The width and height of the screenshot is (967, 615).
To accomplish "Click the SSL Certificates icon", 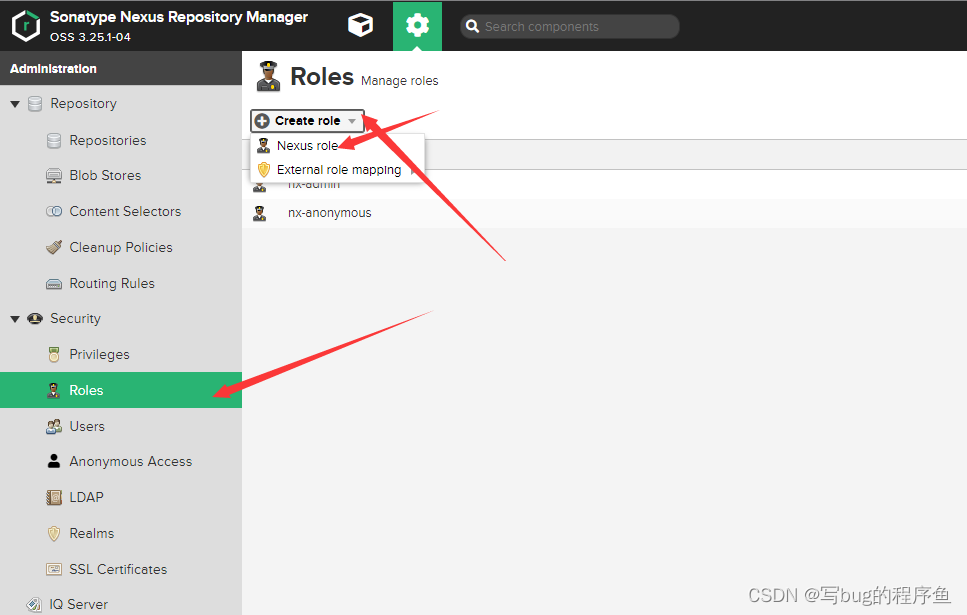I will [x=54, y=569].
